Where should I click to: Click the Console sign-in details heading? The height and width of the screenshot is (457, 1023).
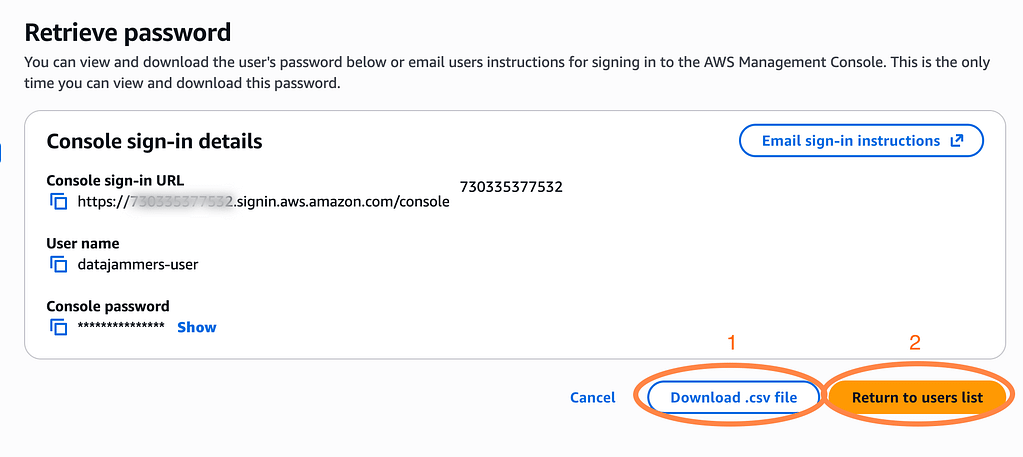click(154, 141)
